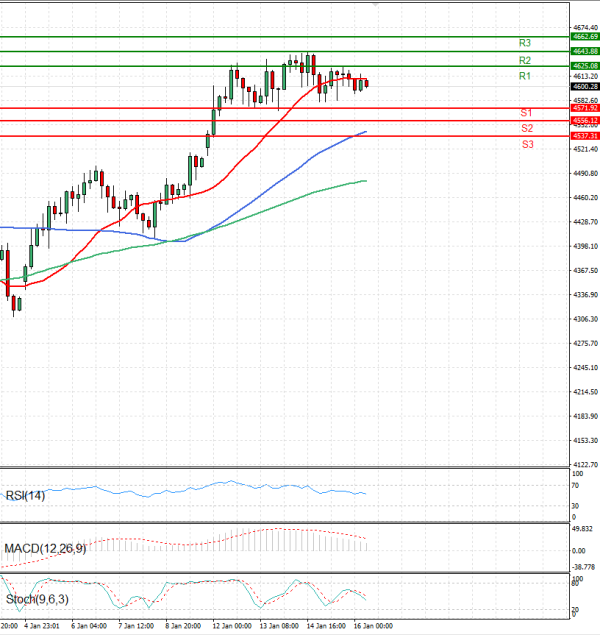
Task: Click the 4122.70 price axis value
Action: point(584,465)
